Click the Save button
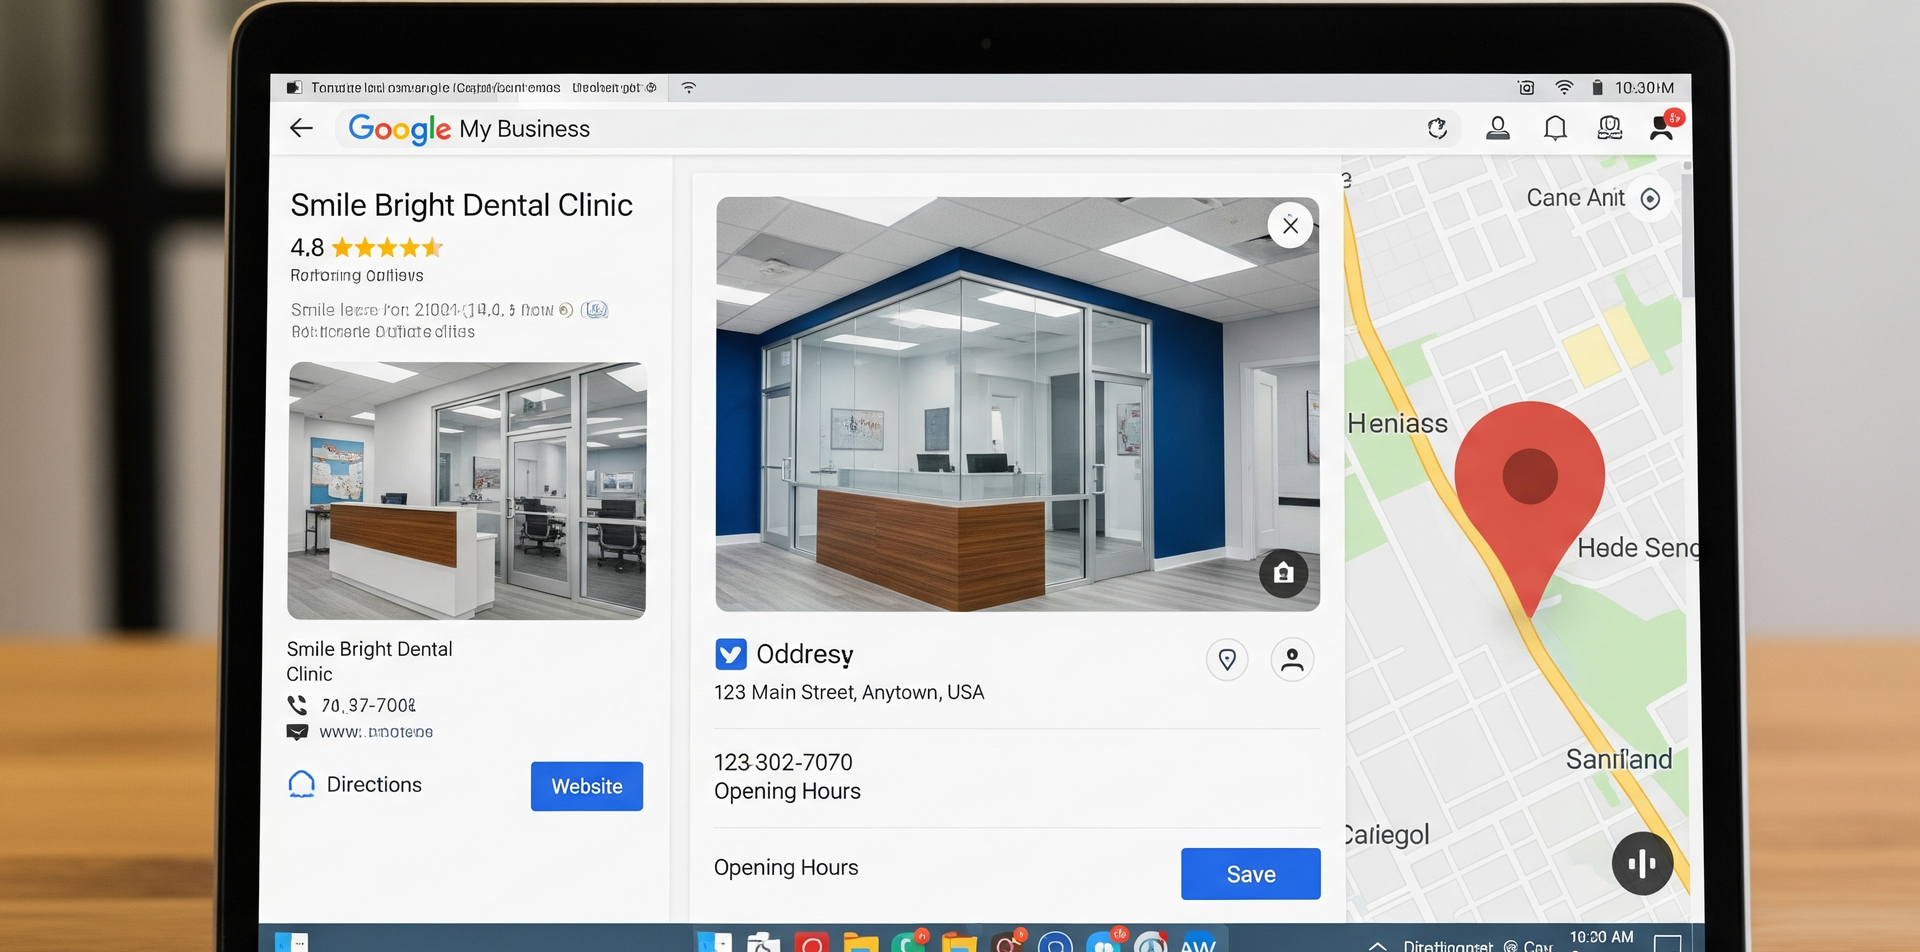 (x=1250, y=874)
